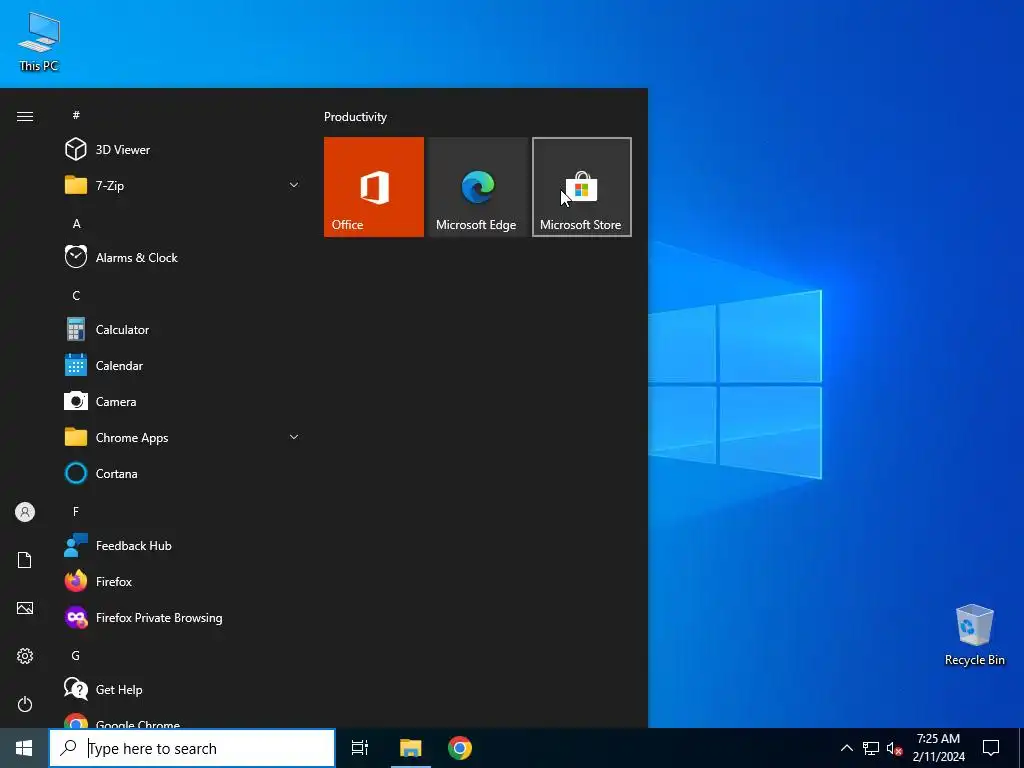The image size is (1024, 768).
Task: Launch Firefox from the Start menu
Action: (183, 581)
